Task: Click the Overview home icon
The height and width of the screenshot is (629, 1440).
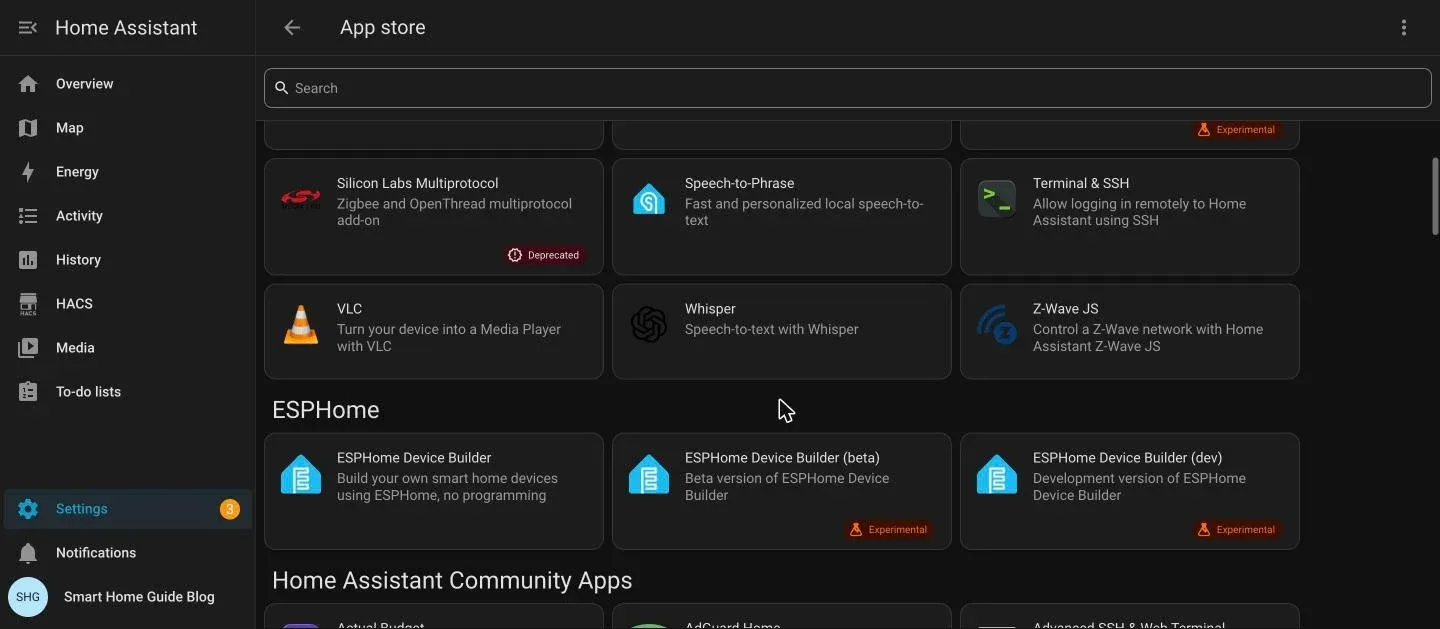Action: click(28, 84)
